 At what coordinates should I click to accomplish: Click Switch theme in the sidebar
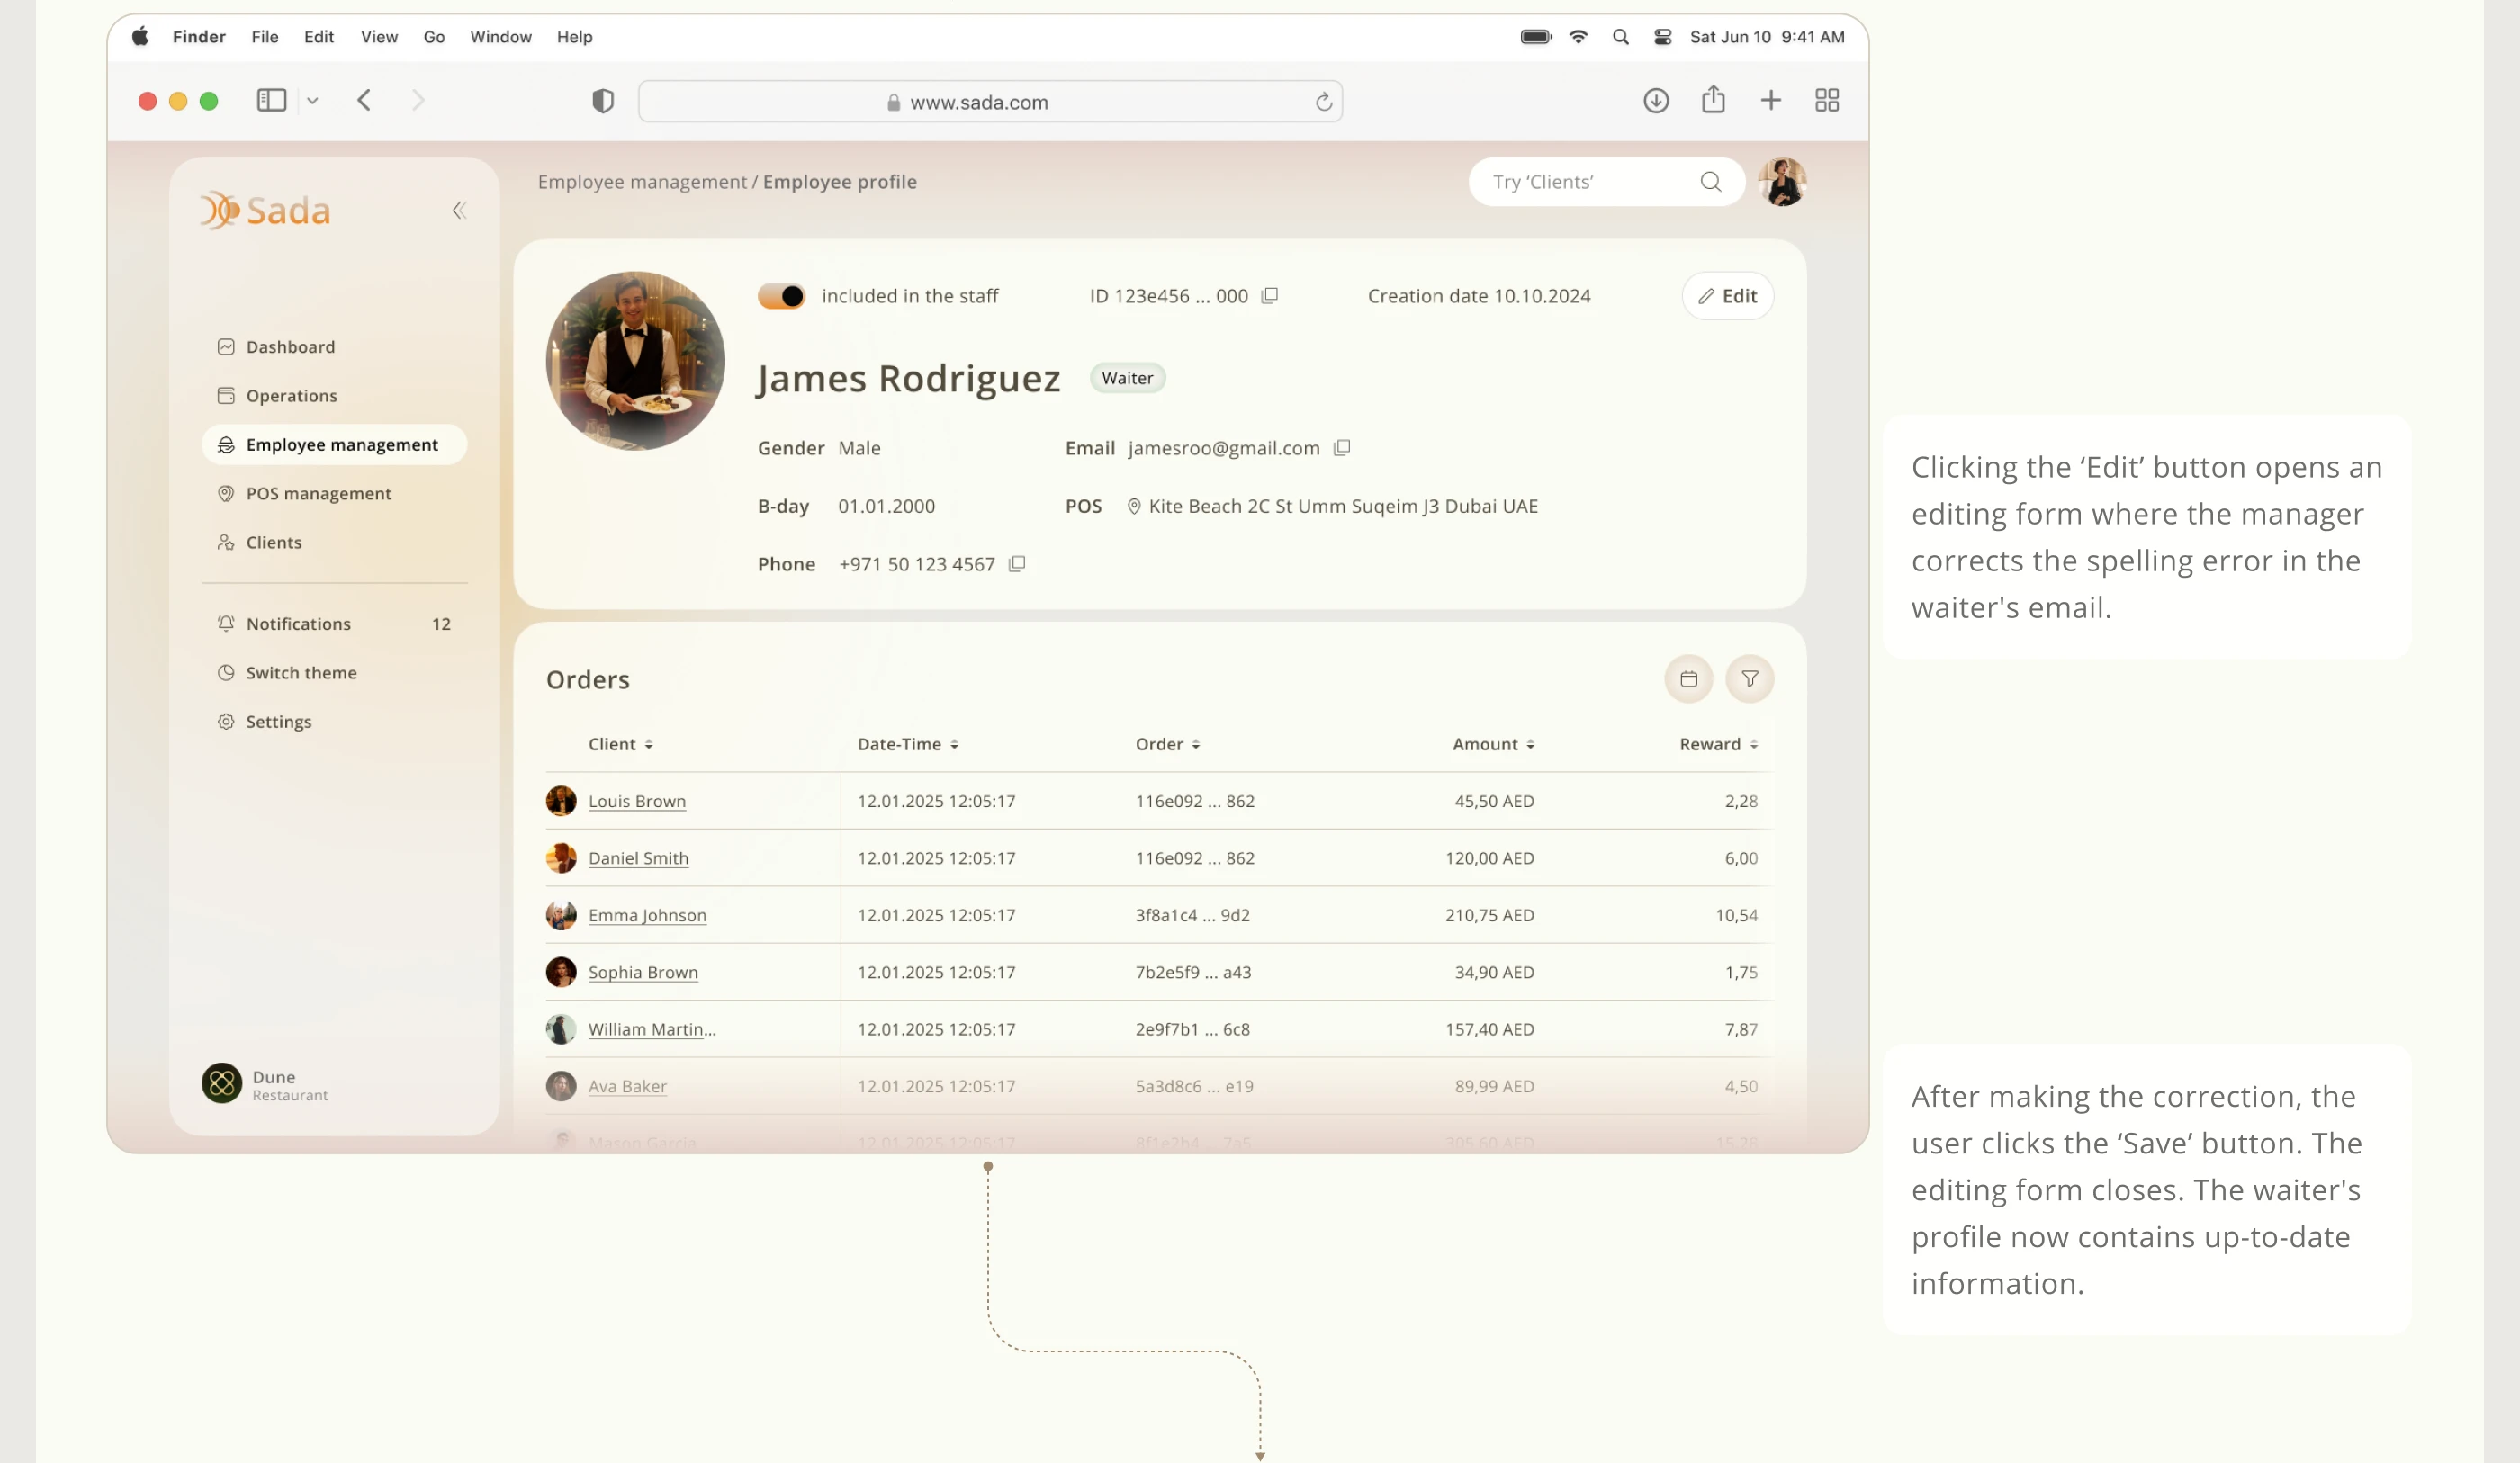(x=301, y=673)
